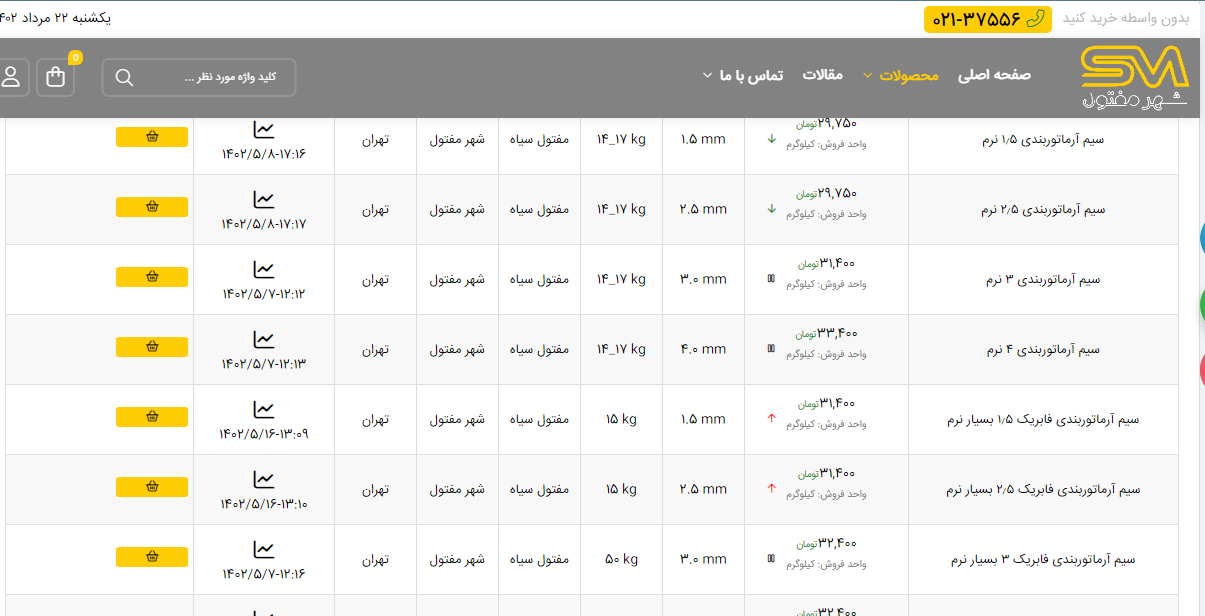Open the shopping cart icon in header
Screen dimensions: 1205x616
pyautogui.click(x=55, y=77)
